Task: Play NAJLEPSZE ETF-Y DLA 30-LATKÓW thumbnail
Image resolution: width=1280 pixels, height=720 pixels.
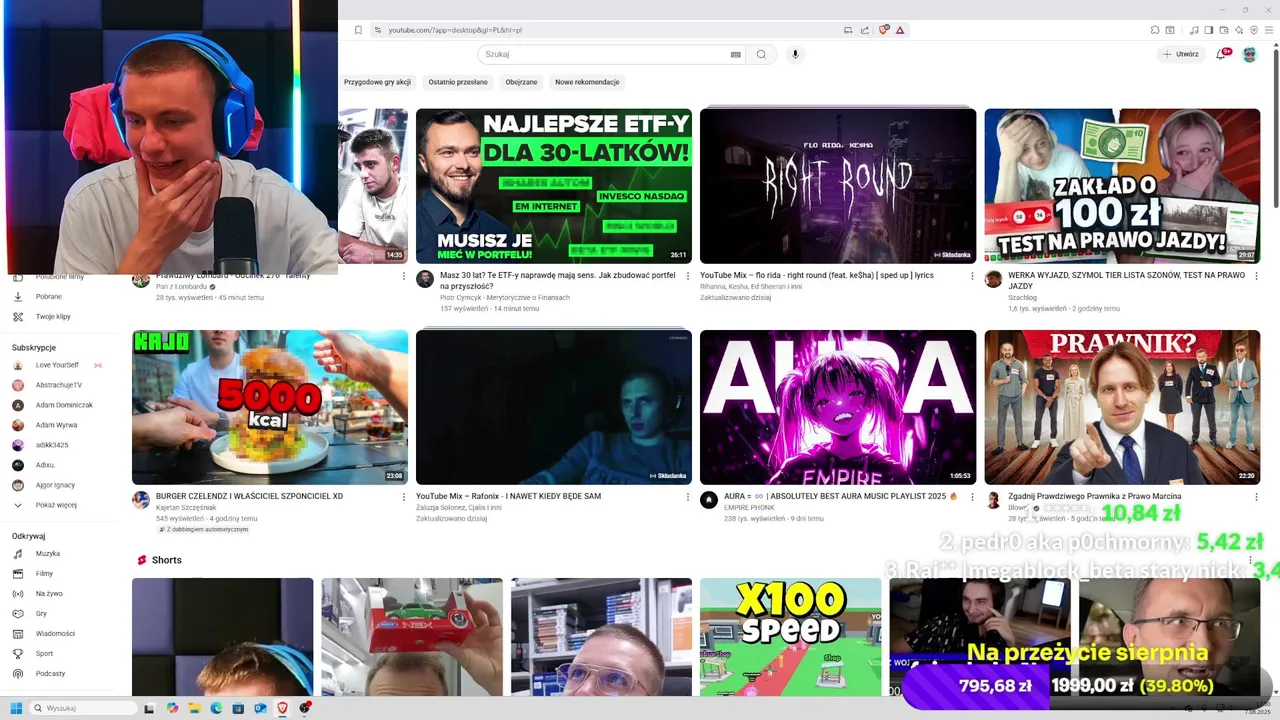Action: [x=554, y=186]
